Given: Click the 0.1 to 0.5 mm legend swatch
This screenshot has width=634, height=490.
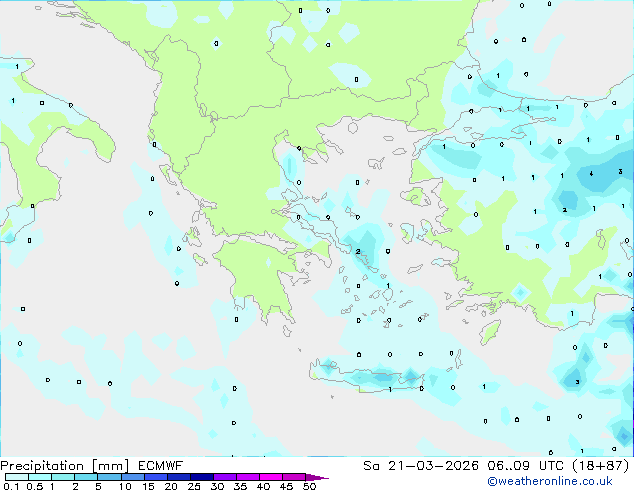Looking at the screenshot, I should [x=17, y=477].
